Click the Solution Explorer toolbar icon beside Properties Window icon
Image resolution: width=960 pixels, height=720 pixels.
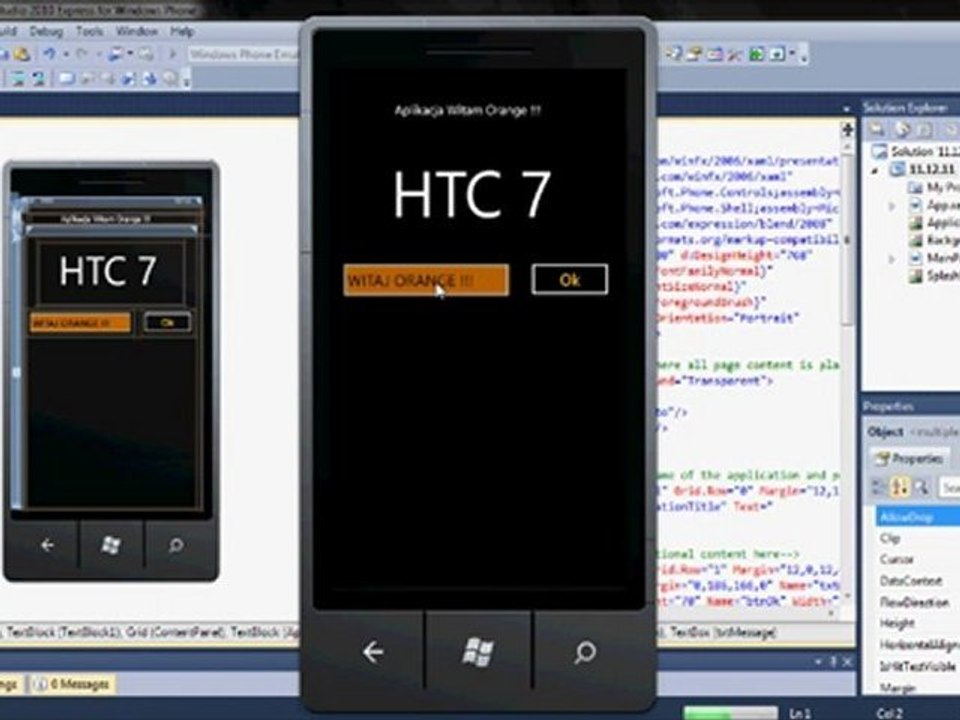[x=673, y=54]
